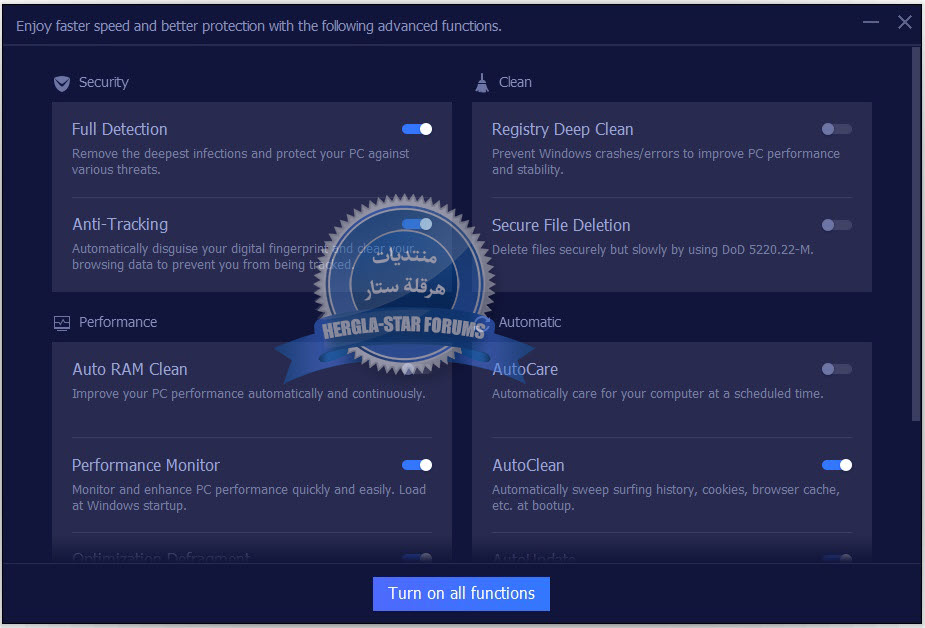Click the Performance Monitor title
The height and width of the screenshot is (628, 925).
[x=146, y=465]
